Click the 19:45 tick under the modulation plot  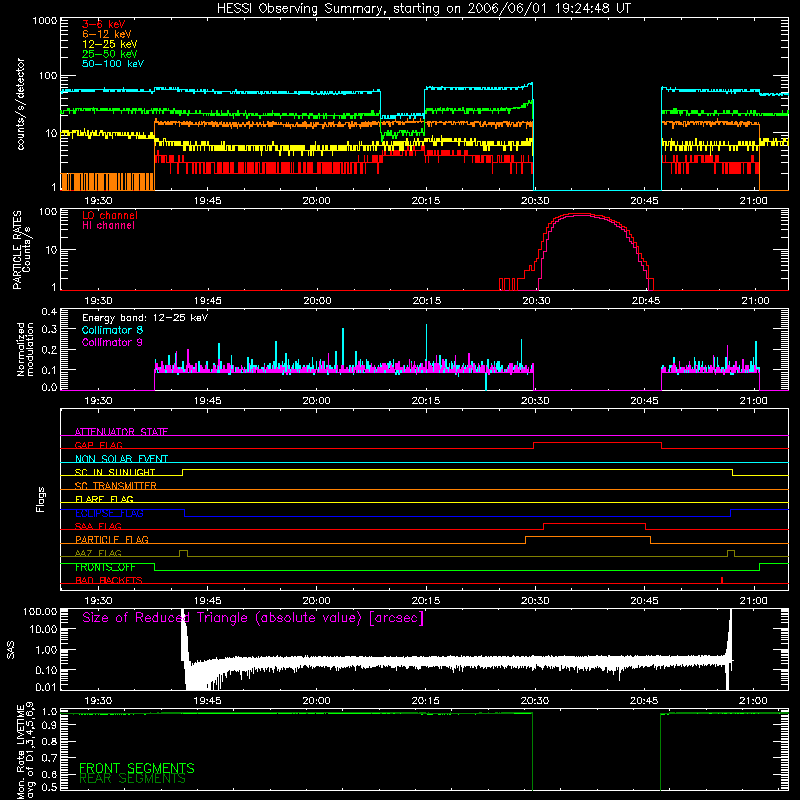pyautogui.click(x=208, y=401)
